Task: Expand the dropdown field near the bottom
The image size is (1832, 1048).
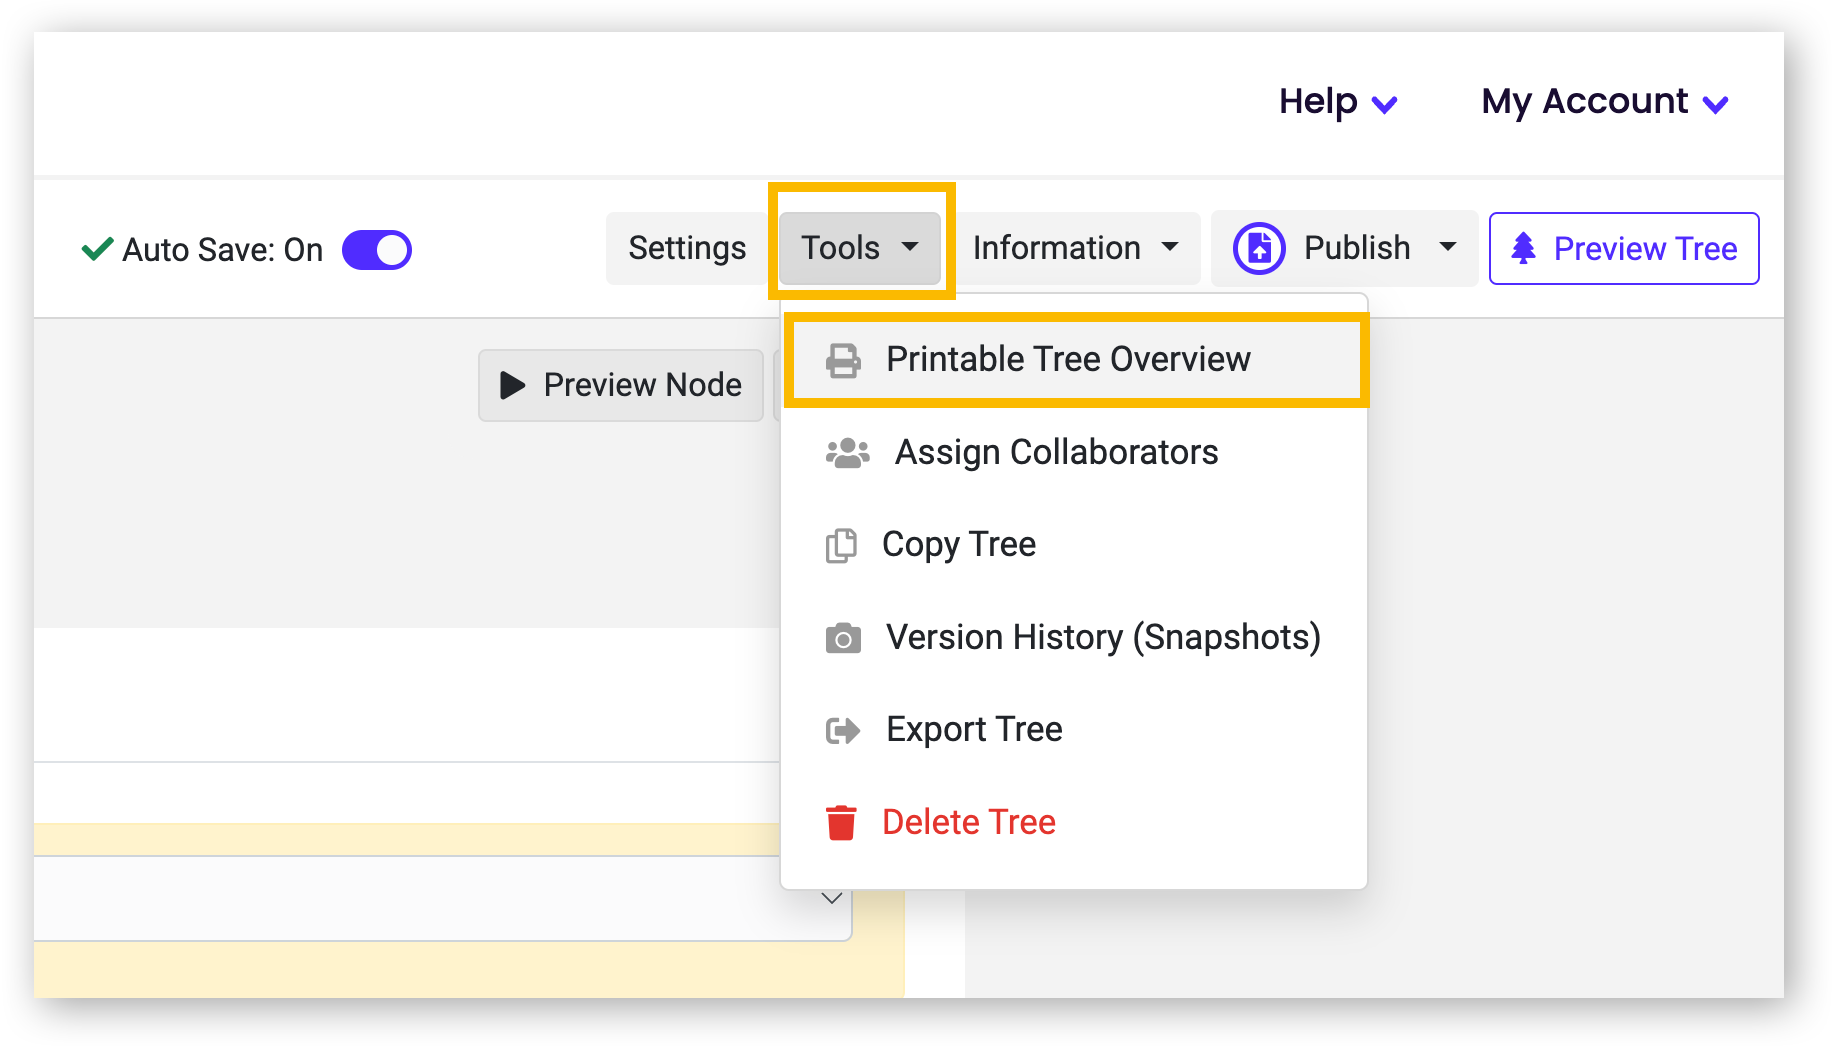Action: point(831,898)
